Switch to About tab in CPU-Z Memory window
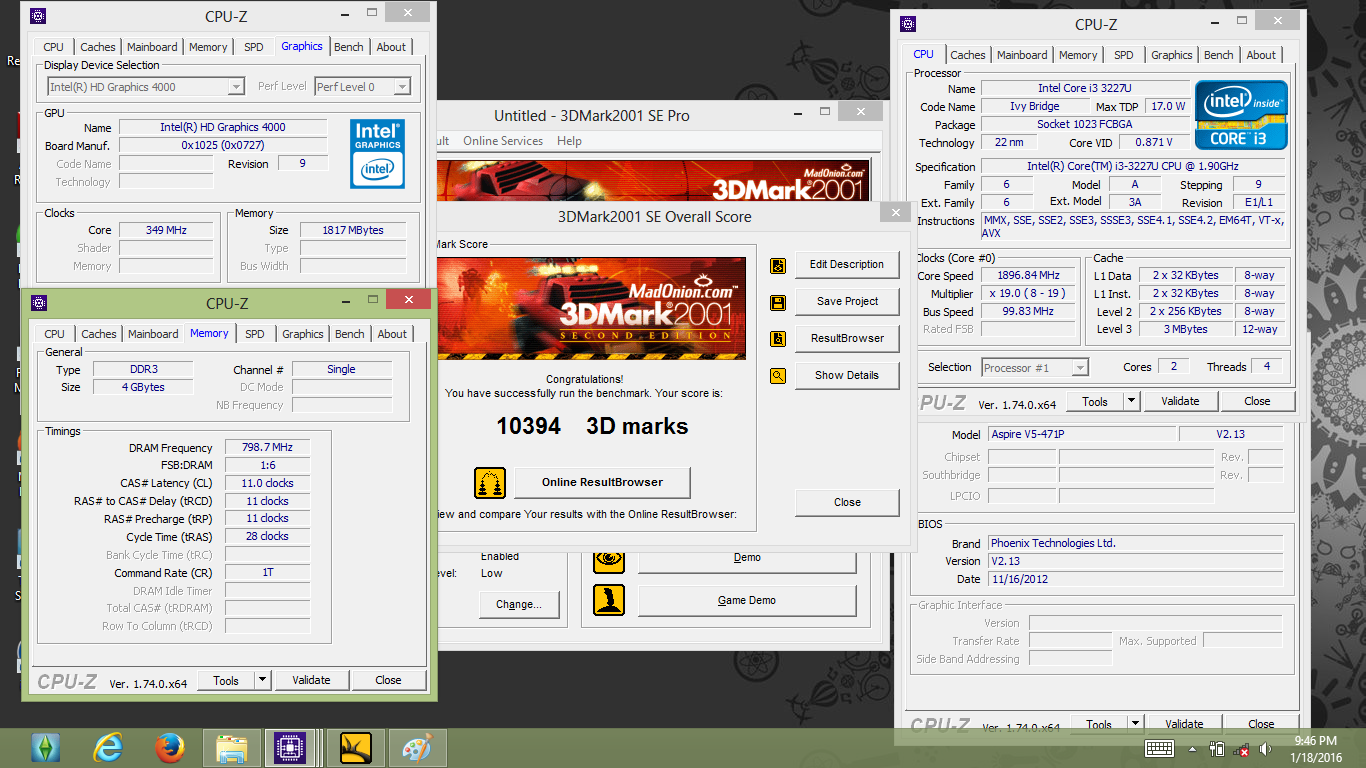 pos(392,334)
